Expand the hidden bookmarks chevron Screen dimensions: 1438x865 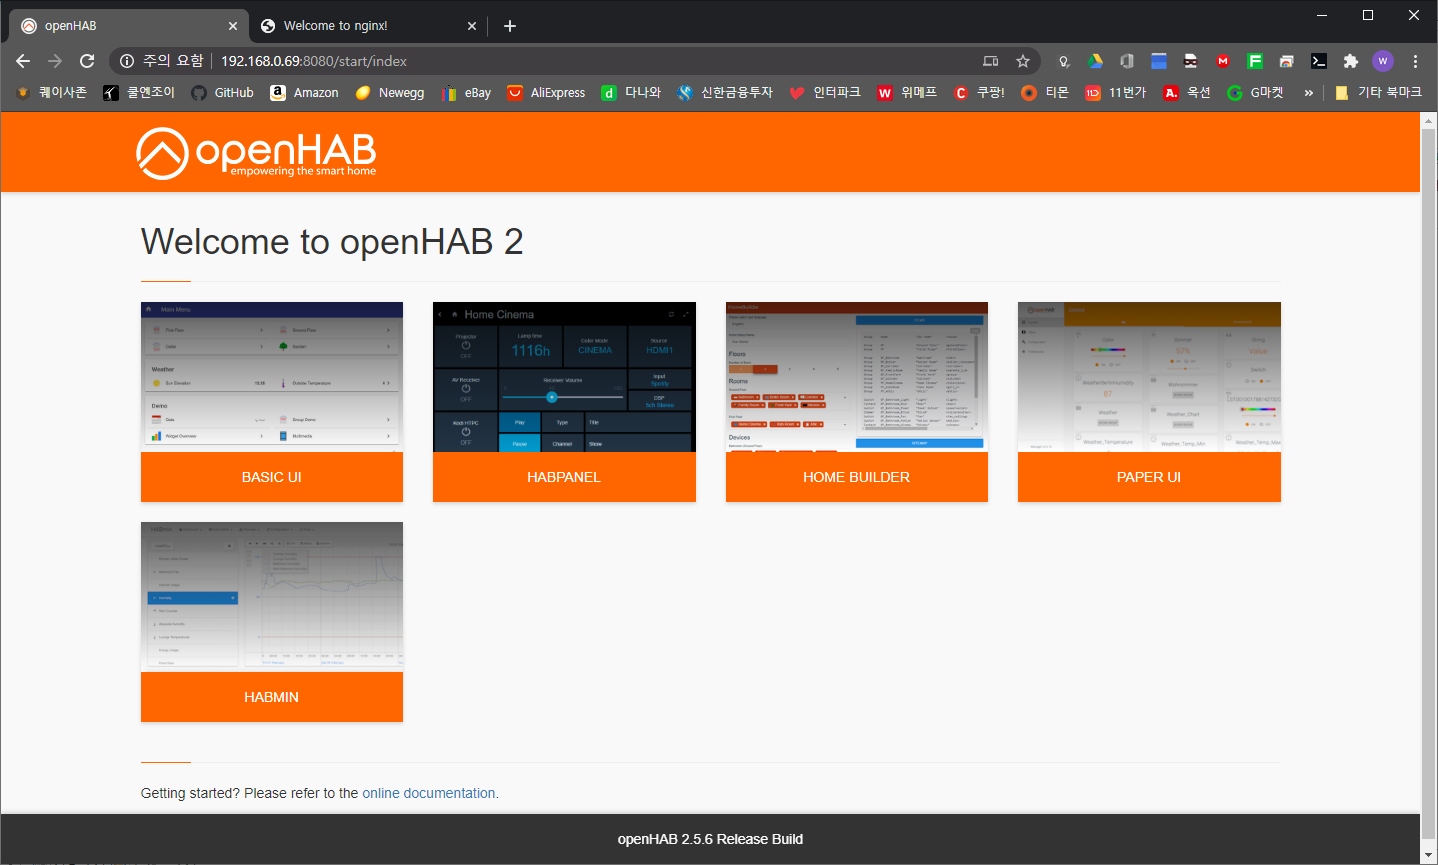coord(1308,92)
